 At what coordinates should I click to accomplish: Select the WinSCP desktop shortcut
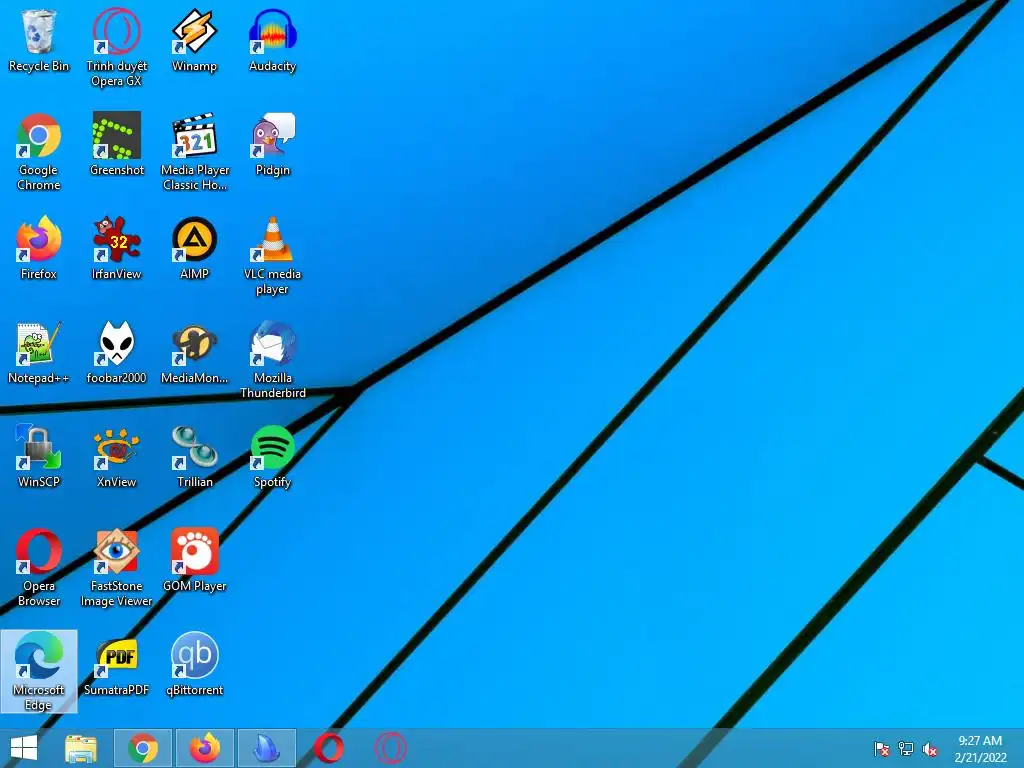(x=39, y=456)
